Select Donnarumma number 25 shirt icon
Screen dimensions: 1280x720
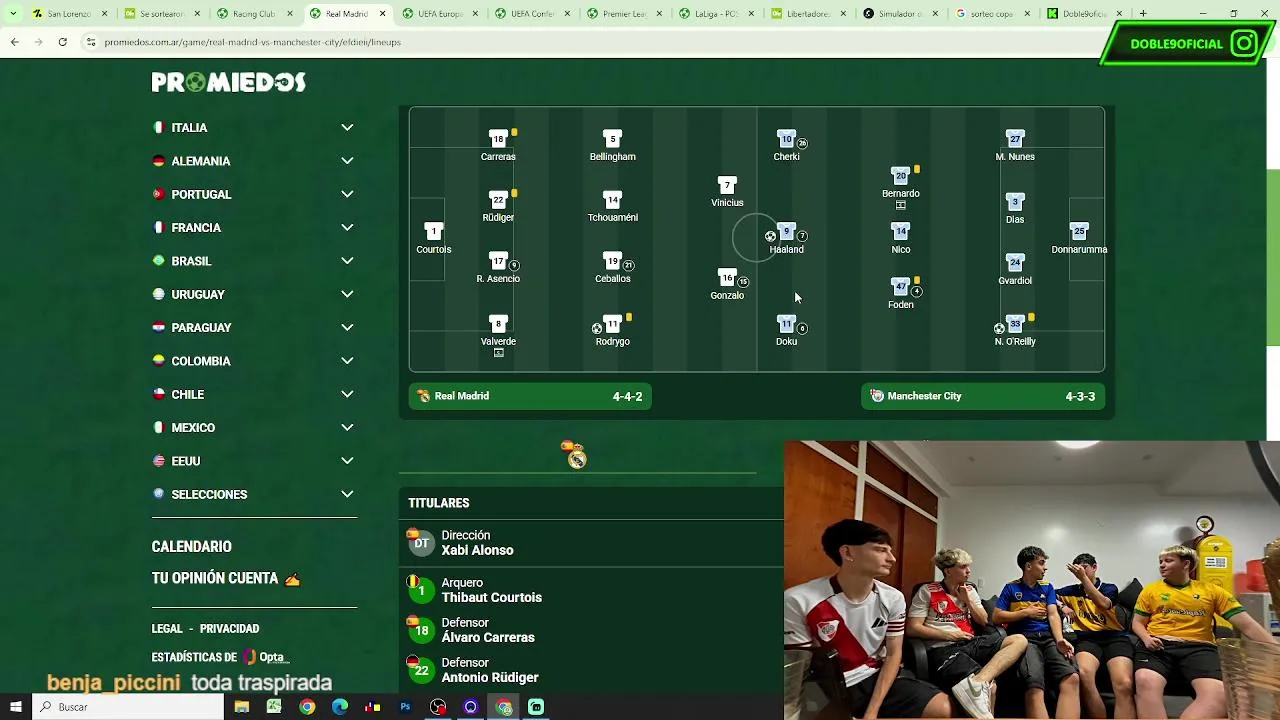click(1079, 231)
